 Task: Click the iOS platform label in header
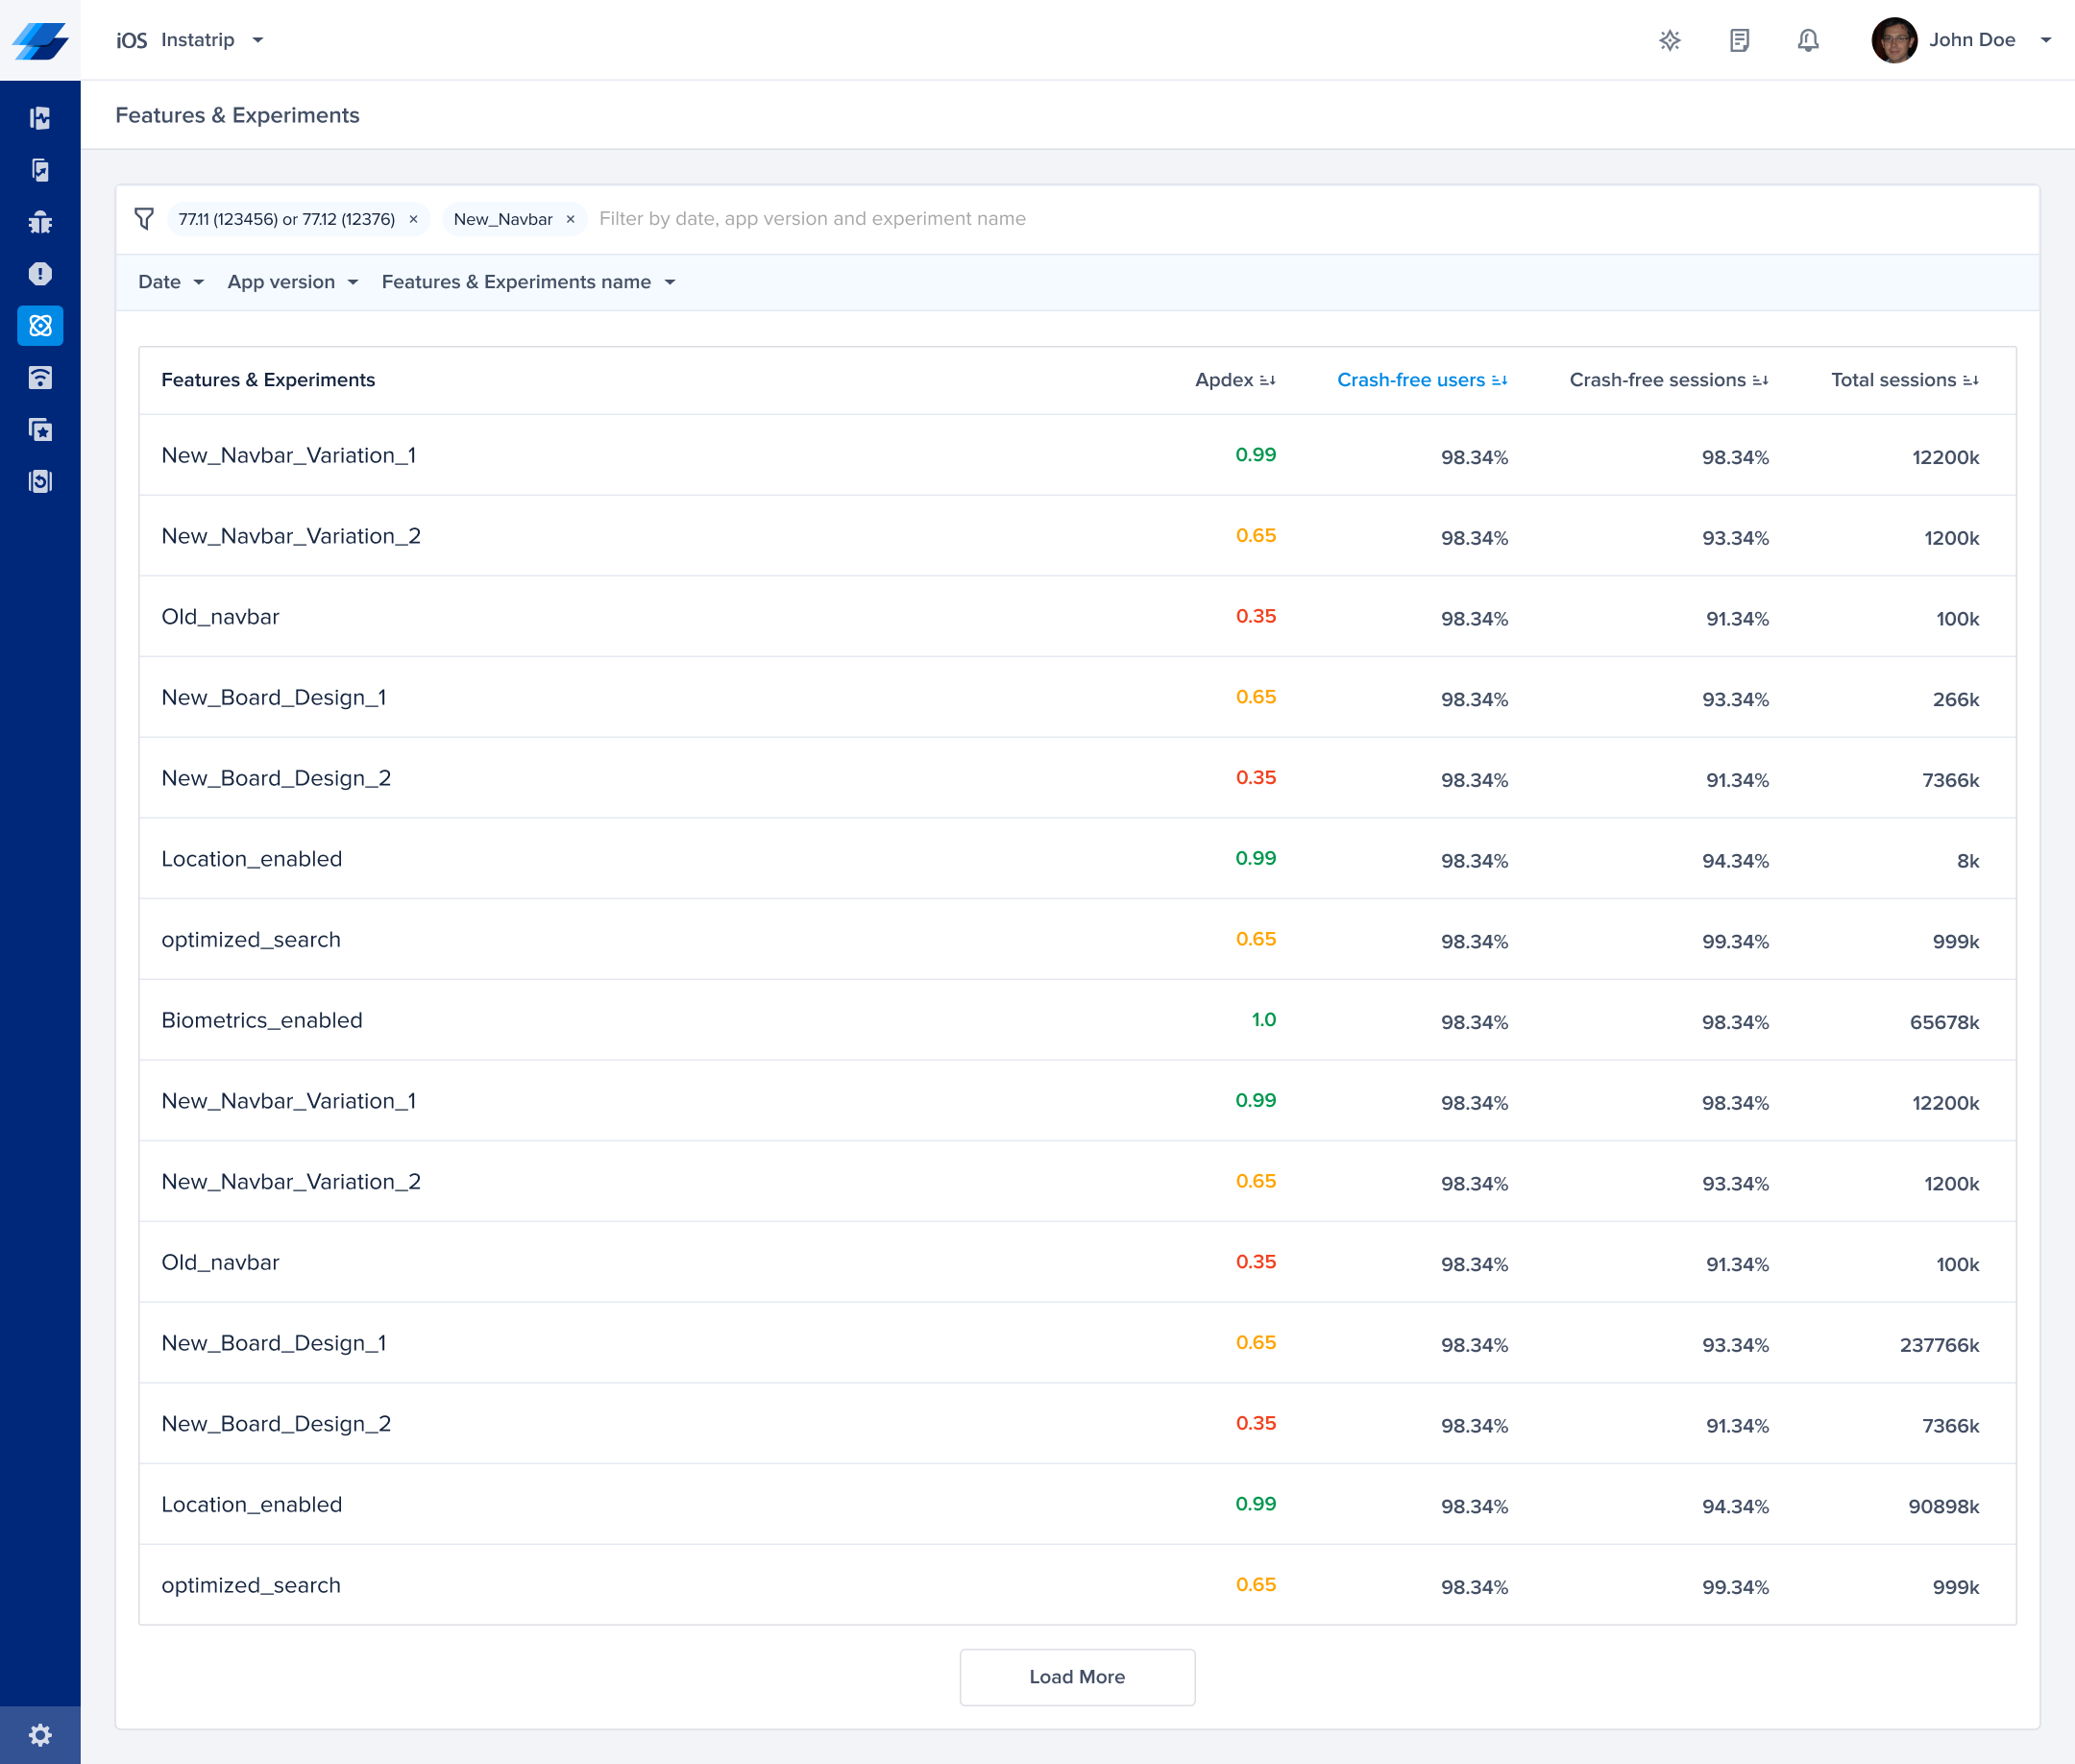pos(131,40)
